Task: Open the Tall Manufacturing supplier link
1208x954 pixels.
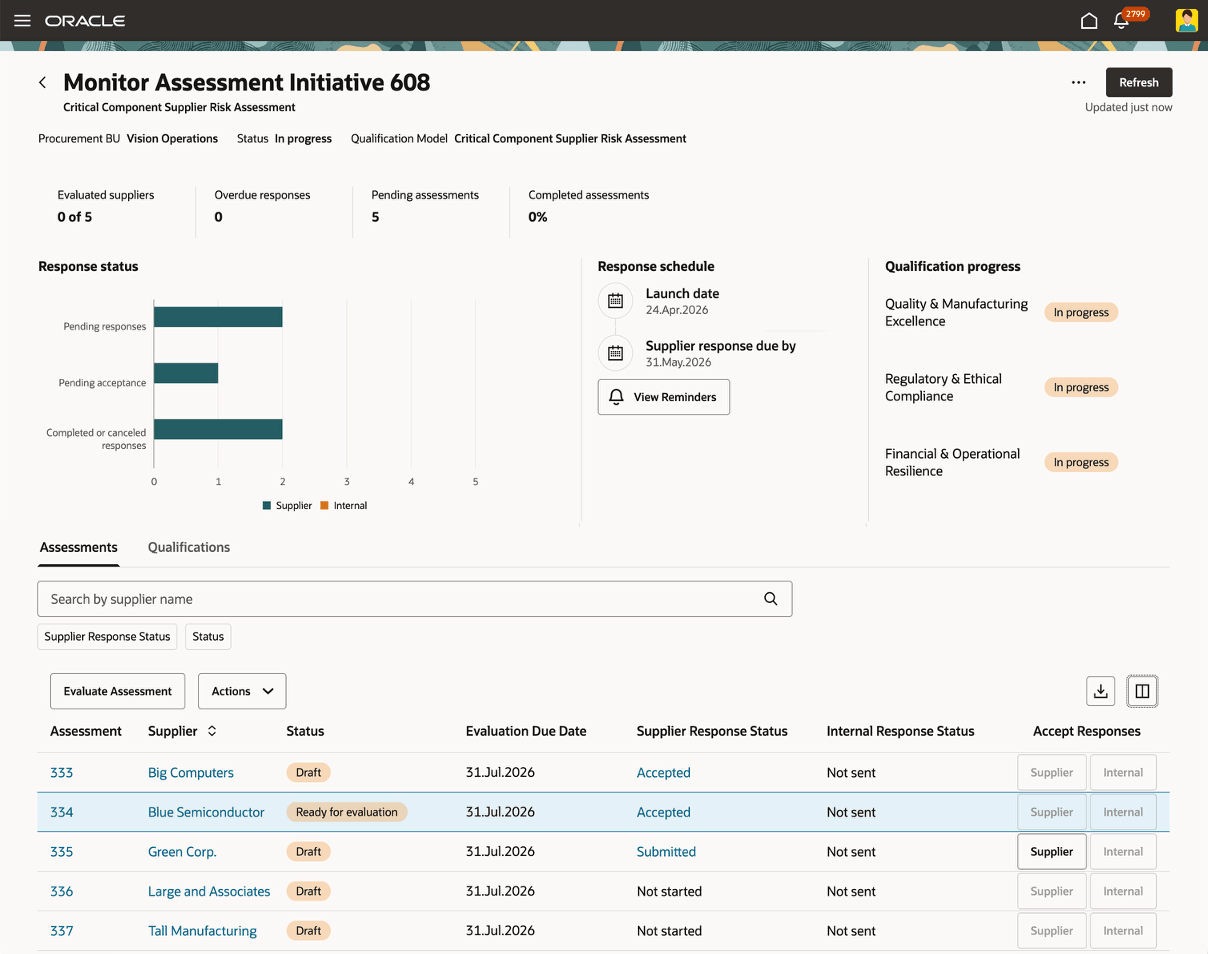Action: 202,931
